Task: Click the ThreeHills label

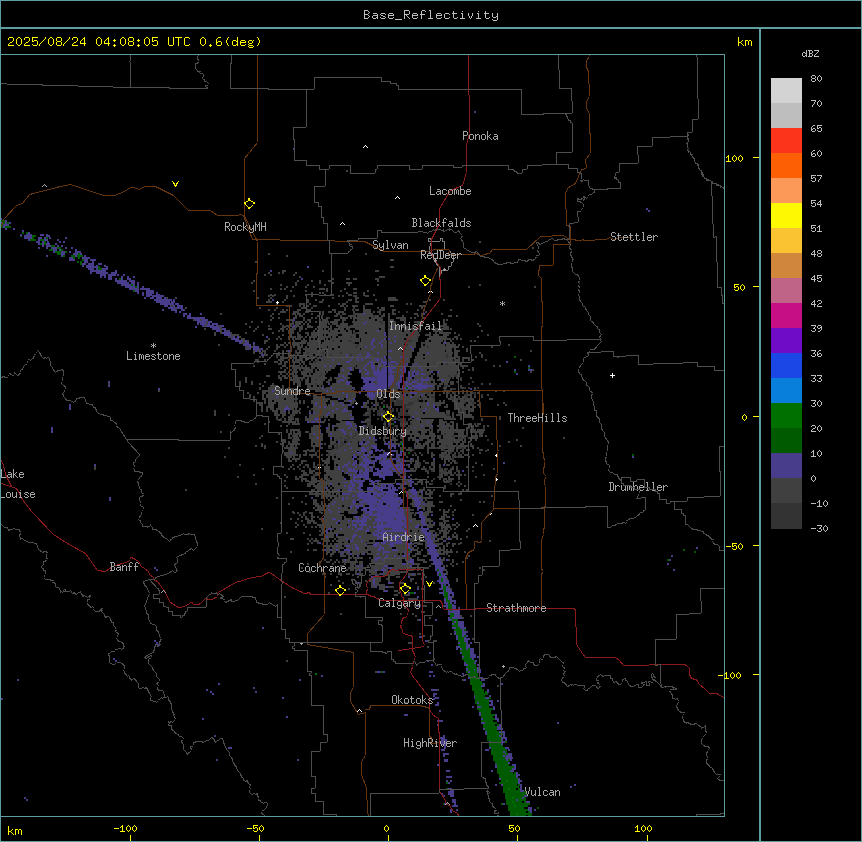Action: pyautogui.click(x=537, y=418)
